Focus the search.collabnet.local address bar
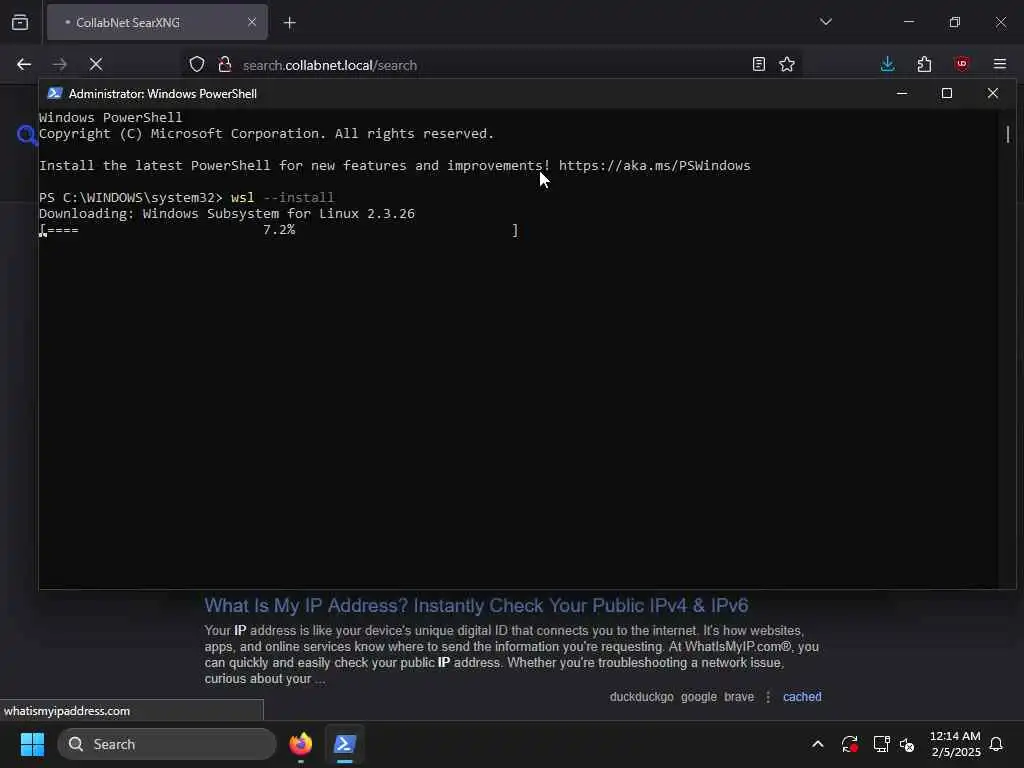 (x=490, y=65)
